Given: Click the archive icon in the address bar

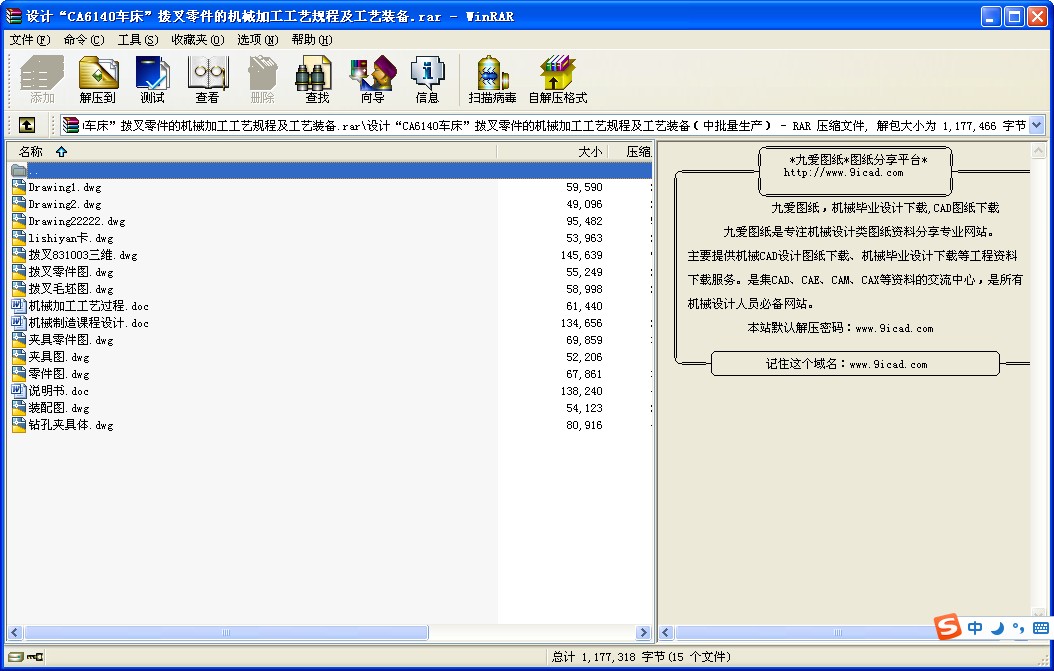Looking at the screenshot, I should tap(70, 125).
